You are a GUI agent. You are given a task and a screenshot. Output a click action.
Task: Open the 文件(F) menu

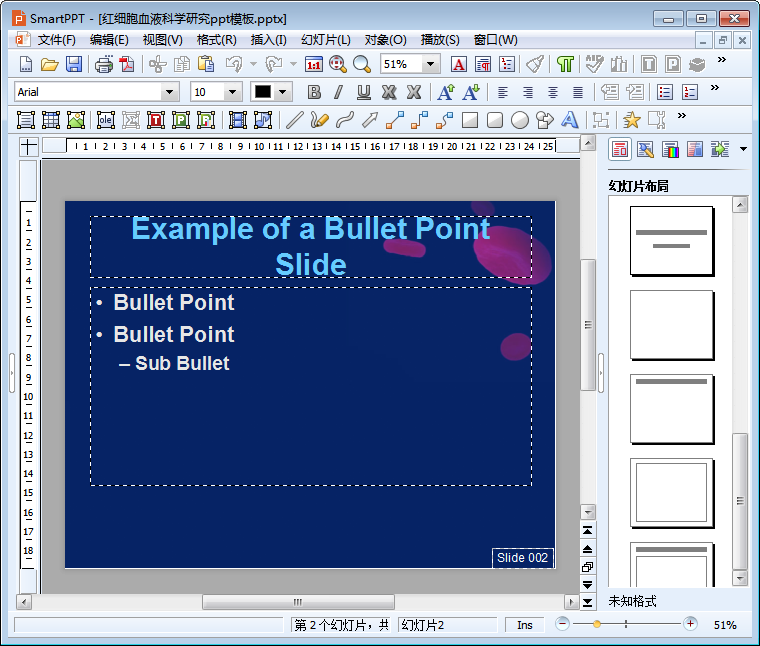click(57, 40)
